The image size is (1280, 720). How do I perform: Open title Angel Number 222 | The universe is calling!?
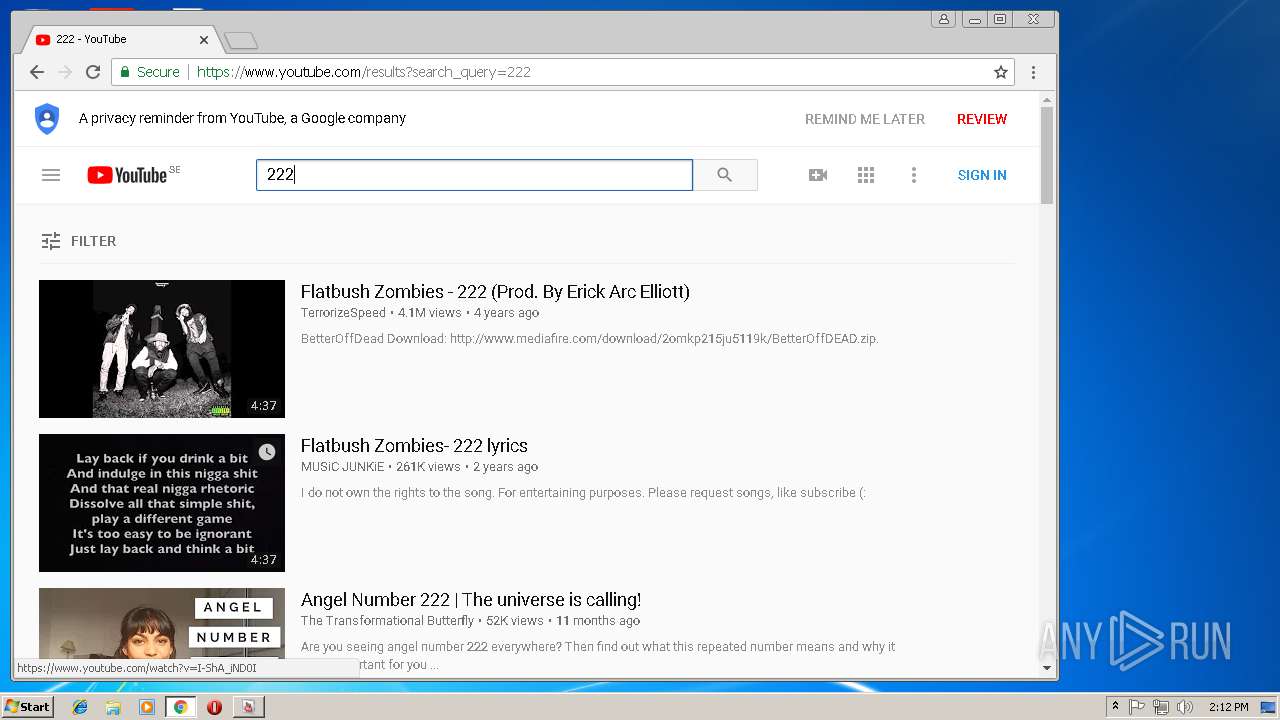pos(471,600)
